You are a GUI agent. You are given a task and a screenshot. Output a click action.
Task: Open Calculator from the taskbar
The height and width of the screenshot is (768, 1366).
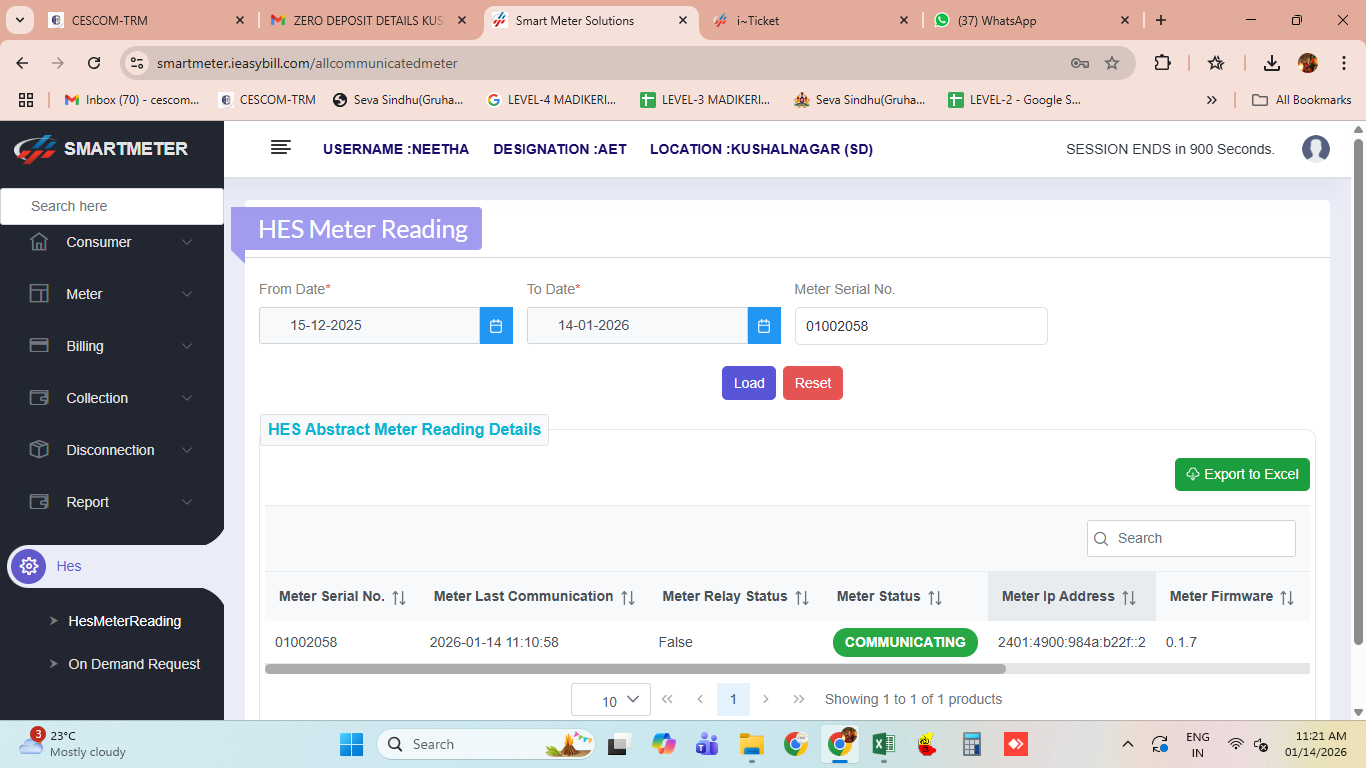click(970, 745)
